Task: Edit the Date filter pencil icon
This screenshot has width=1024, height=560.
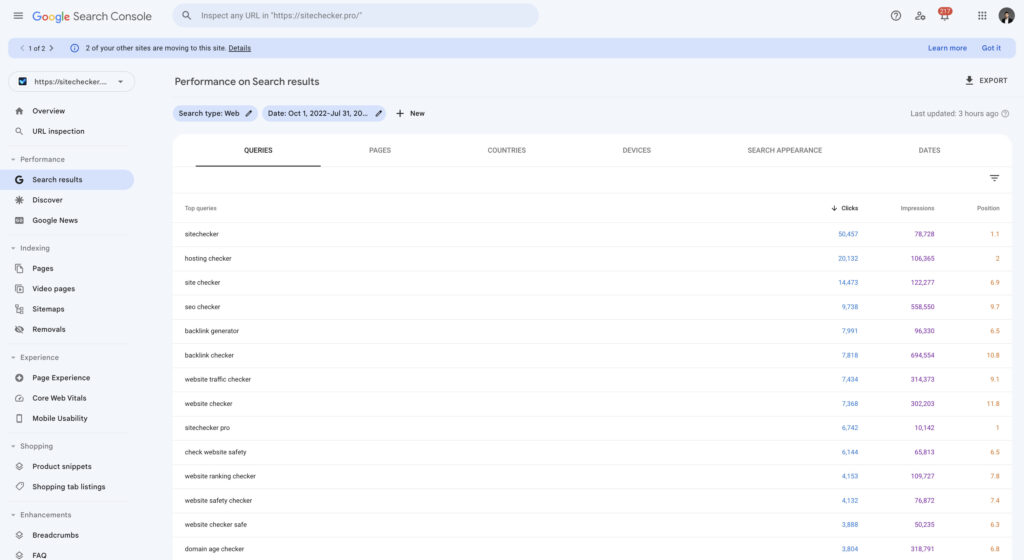Action: [x=378, y=114]
